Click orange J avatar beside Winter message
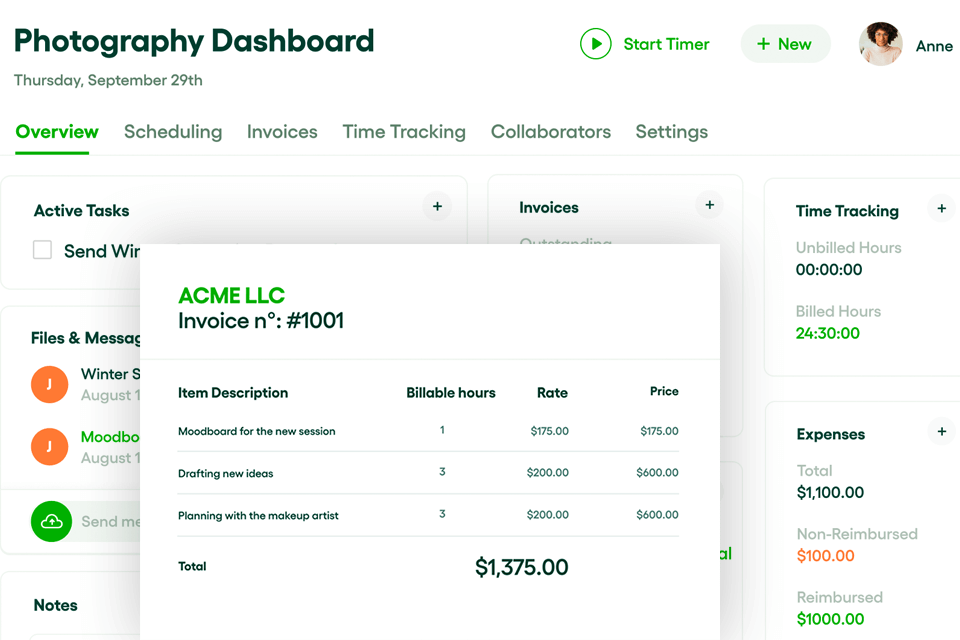 (49, 384)
